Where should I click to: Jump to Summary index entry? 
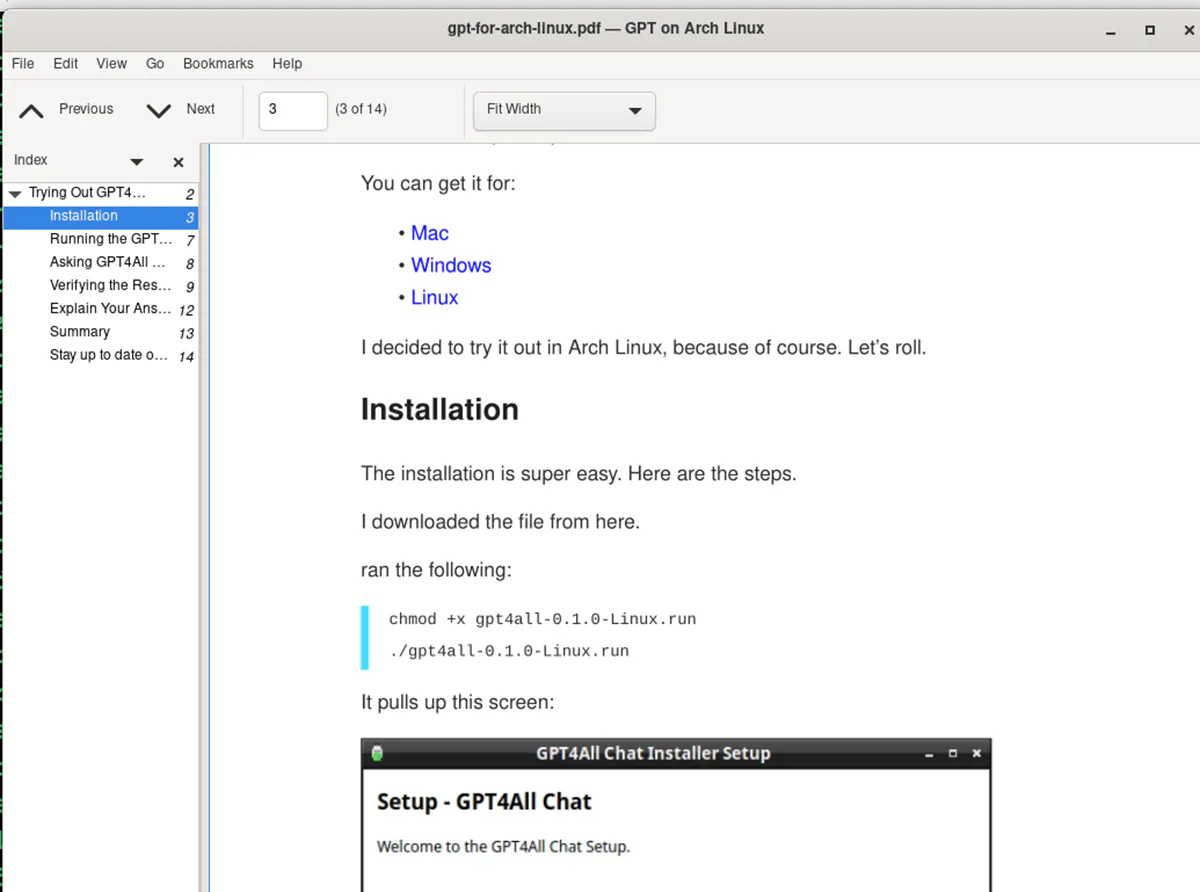[x=80, y=331]
